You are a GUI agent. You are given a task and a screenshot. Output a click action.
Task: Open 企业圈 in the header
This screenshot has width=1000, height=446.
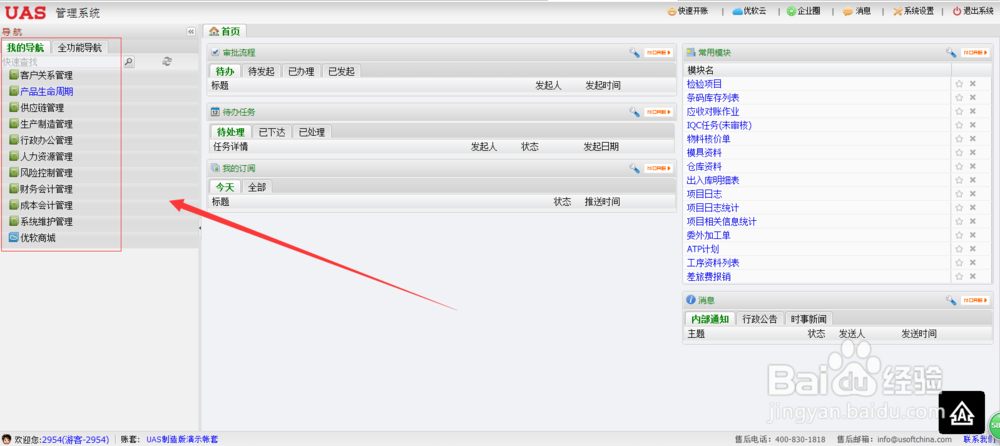tap(804, 11)
